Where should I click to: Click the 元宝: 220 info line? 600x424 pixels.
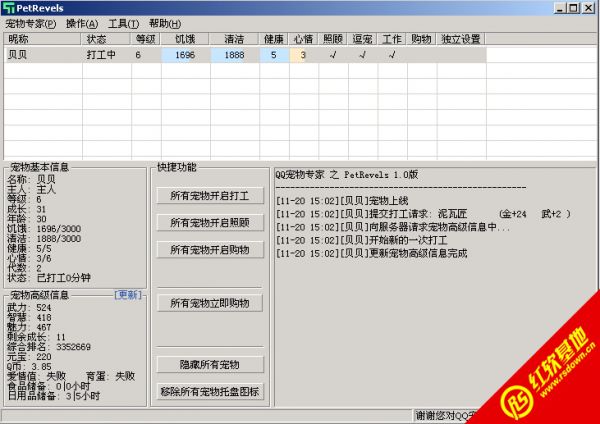click(x=29, y=357)
